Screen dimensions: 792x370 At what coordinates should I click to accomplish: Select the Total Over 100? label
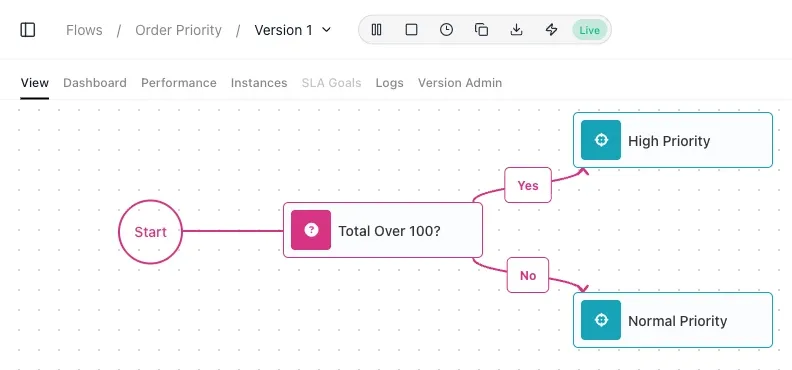(389, 231)
